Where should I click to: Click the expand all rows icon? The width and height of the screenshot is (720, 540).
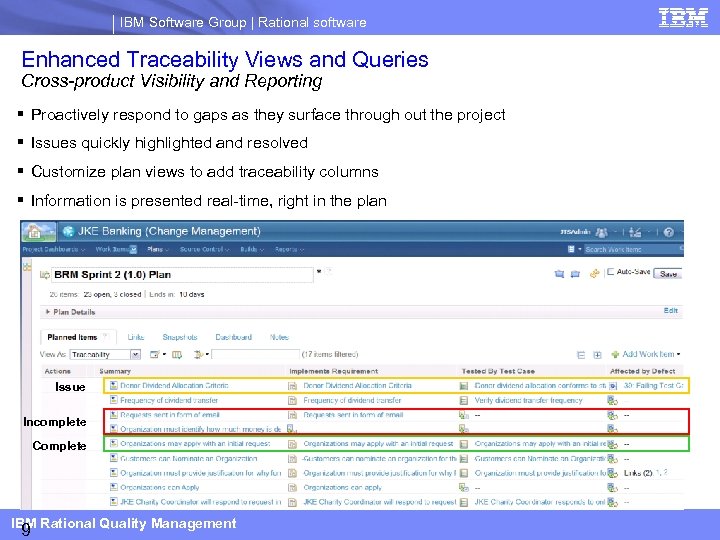tap(597, 355)
